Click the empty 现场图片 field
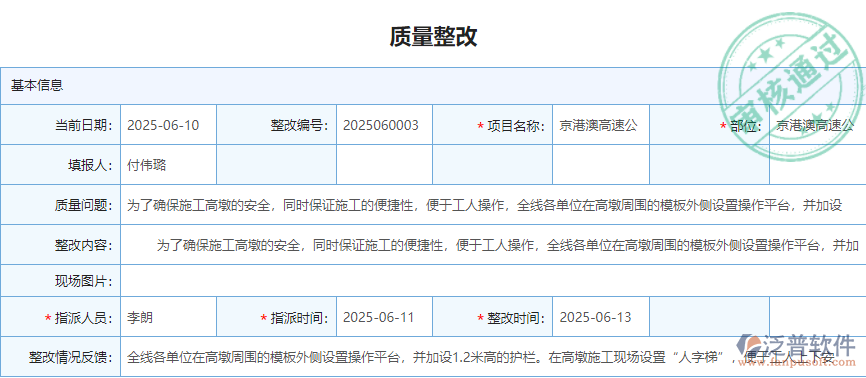The image size is (866, 378). (x=493, y=281)
